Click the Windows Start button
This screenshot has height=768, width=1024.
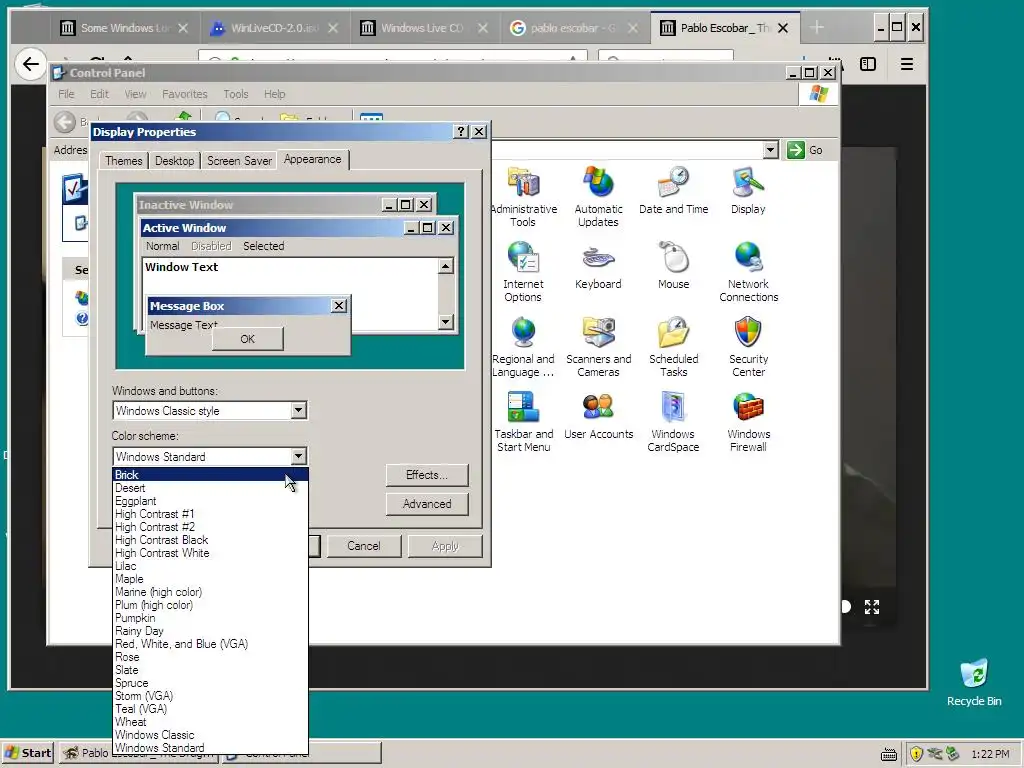pyautogui.click(x=28, y=753)
